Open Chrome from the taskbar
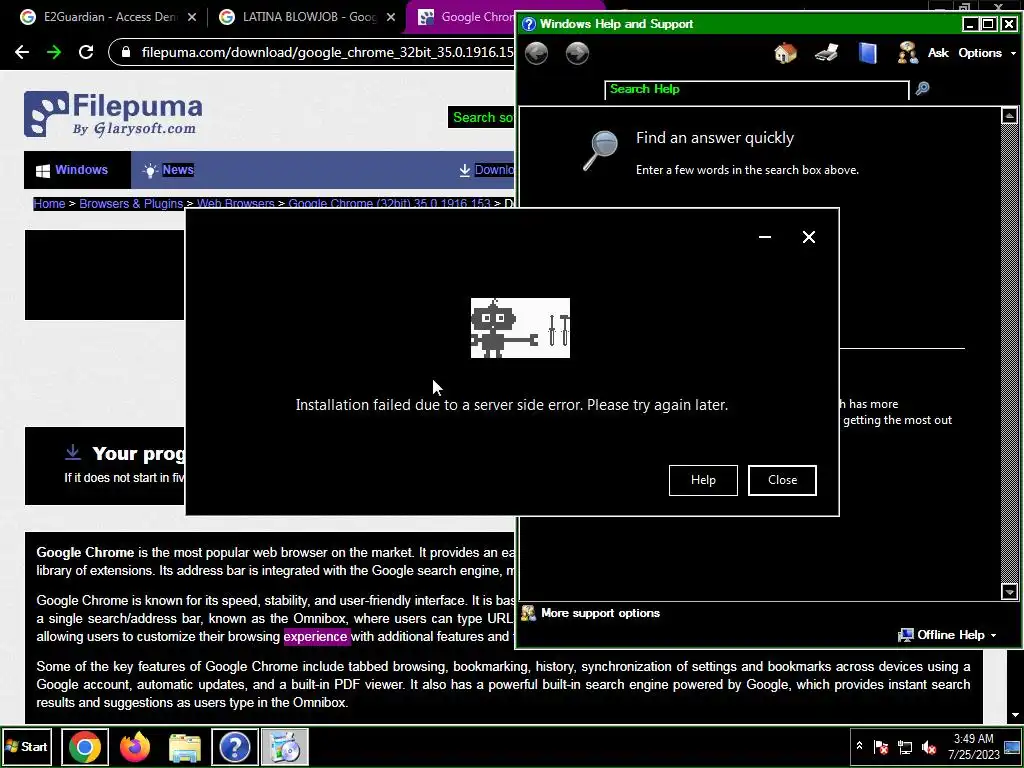Screen dimensions: 1024x768 tap(85, 746)
